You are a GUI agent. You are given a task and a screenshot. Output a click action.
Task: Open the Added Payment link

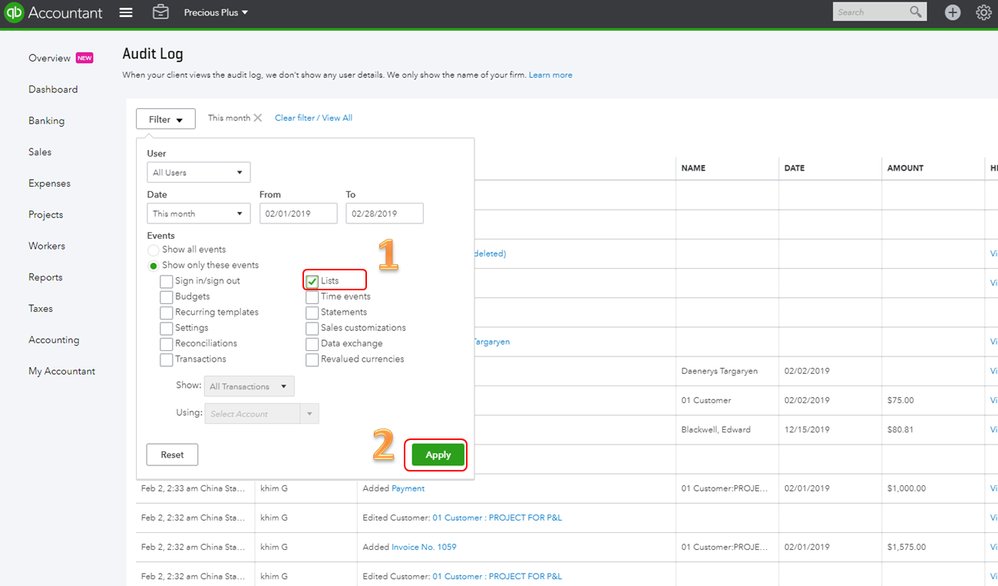click(408, 489)
